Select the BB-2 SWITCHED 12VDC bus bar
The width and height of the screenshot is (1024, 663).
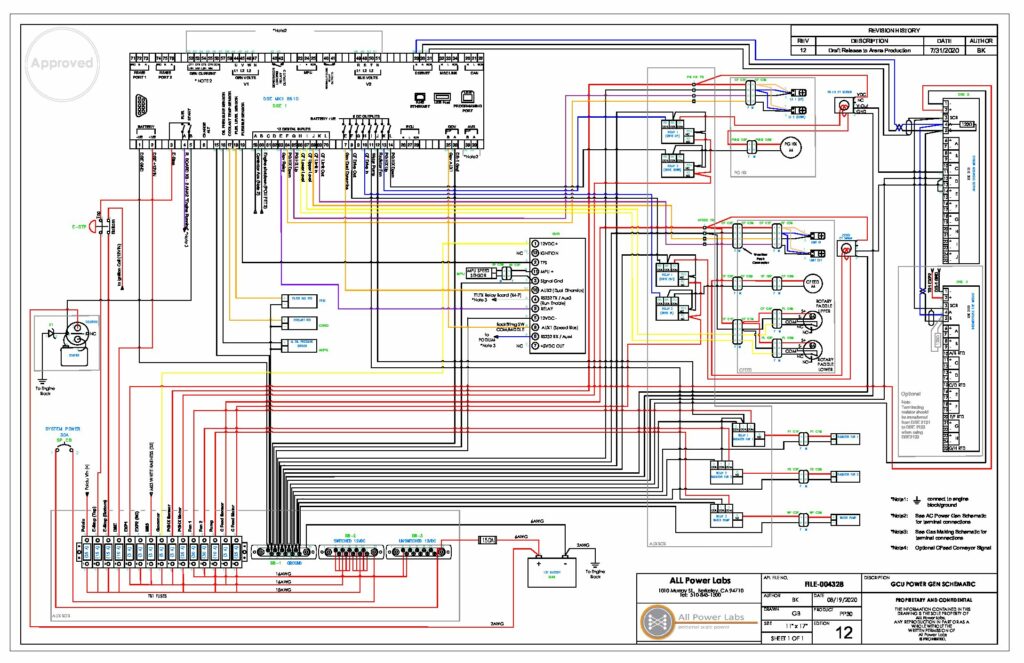(352, 552)
